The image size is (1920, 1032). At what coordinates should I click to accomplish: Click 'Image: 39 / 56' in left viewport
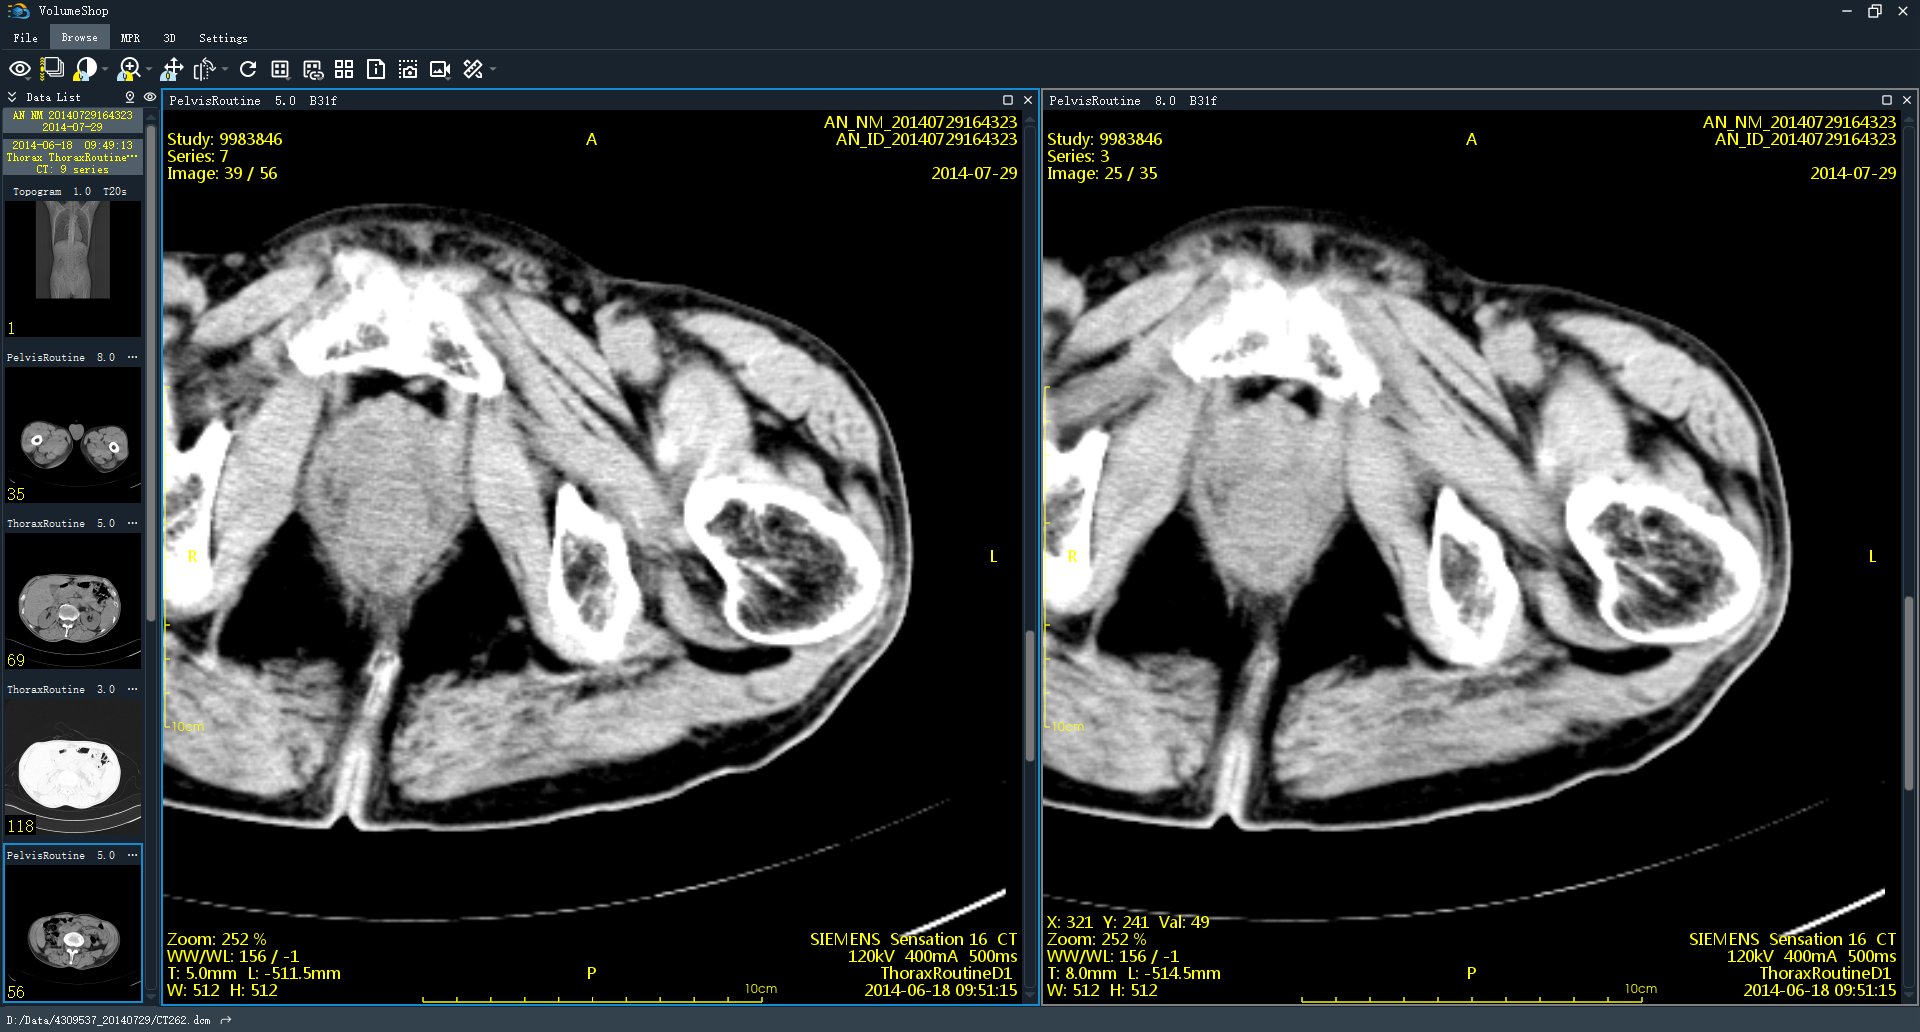[222, 173]
